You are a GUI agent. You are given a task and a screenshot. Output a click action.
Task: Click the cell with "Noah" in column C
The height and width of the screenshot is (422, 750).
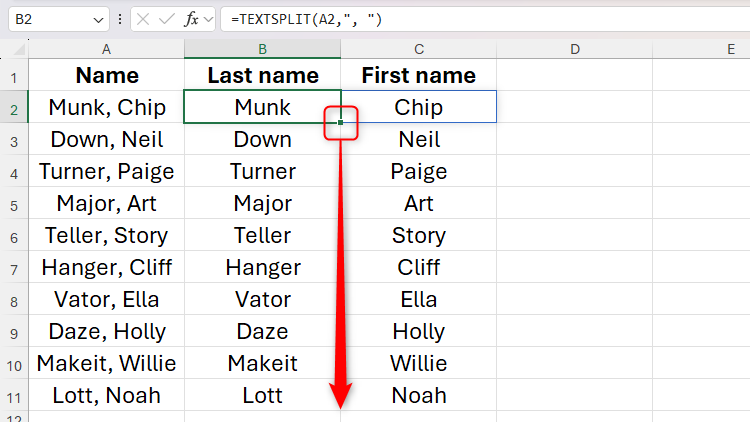click(418, 395)
